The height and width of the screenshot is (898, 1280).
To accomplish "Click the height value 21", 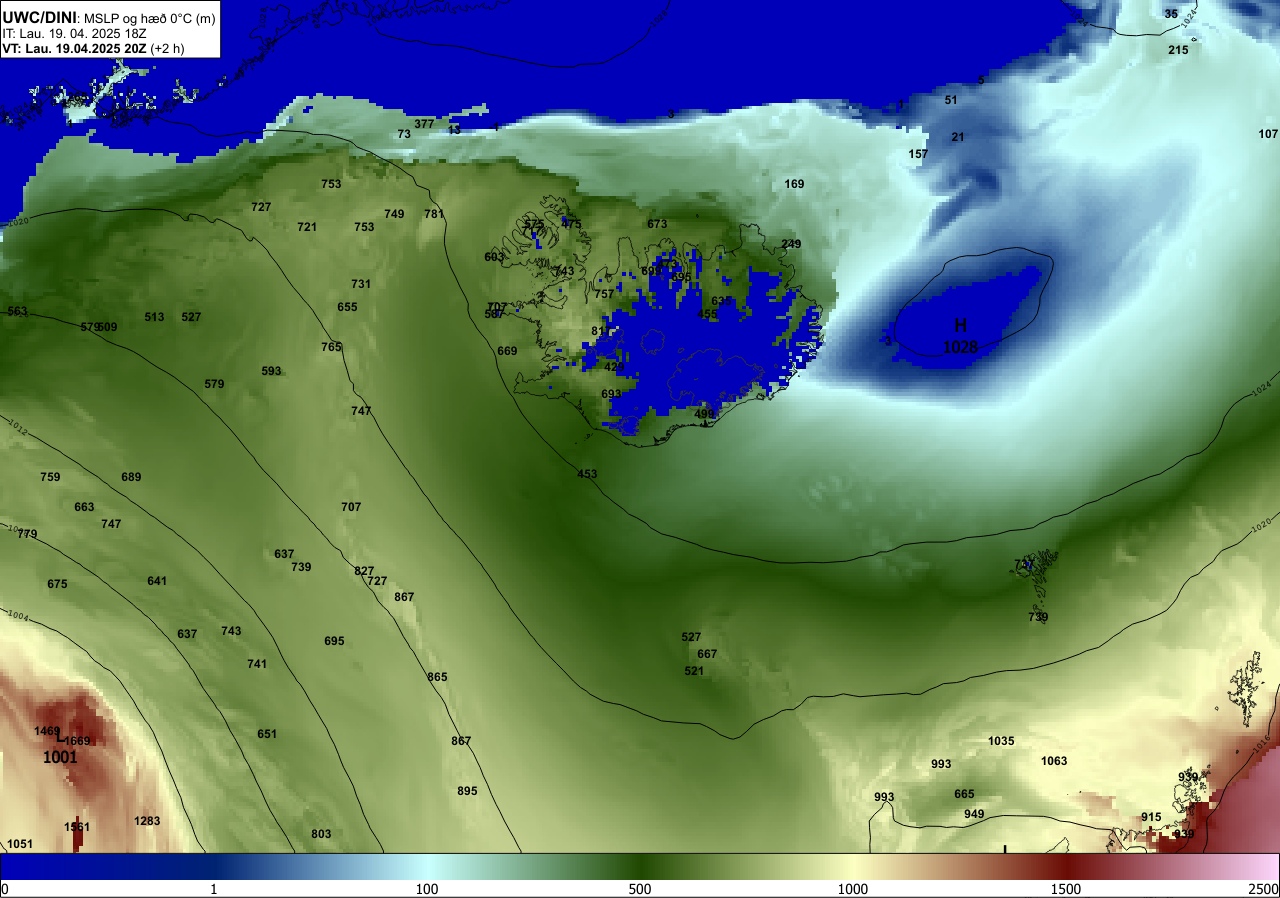I will pyautogui.click(x=958, y=137).
